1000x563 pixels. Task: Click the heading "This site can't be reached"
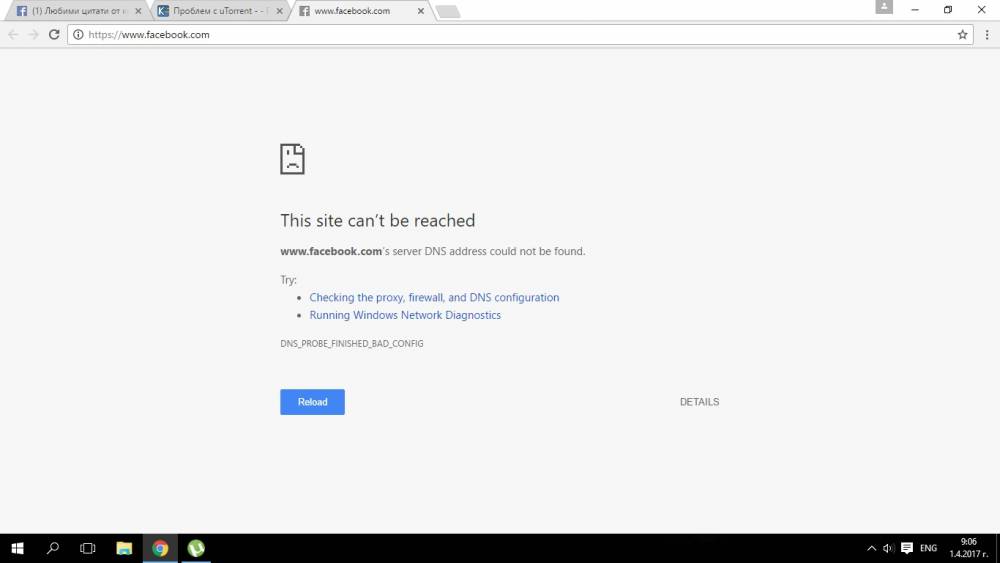coord(378,221)
